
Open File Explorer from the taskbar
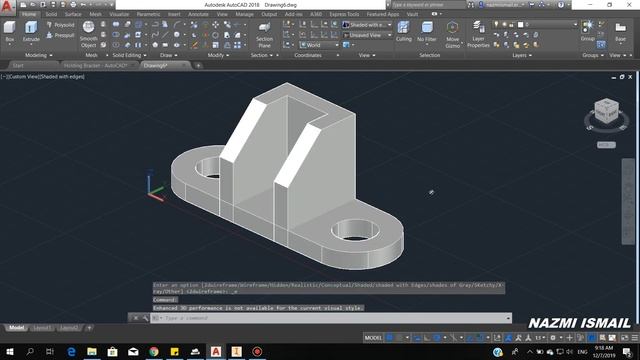coord(92,351)
